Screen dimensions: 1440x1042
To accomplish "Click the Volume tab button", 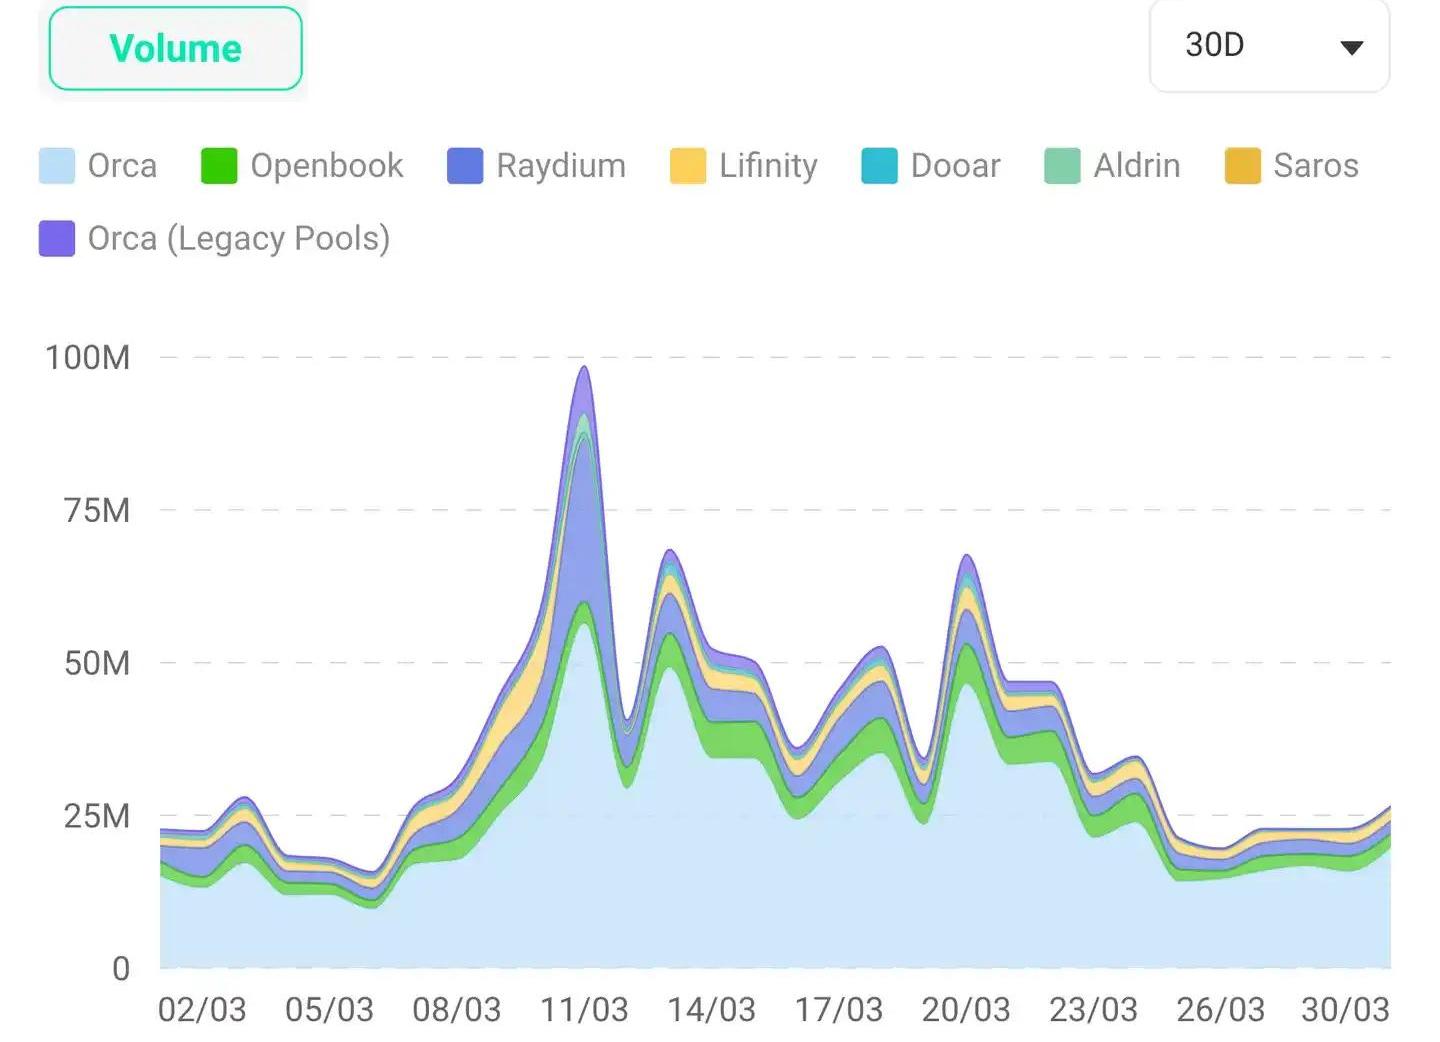I will point(175,48).
